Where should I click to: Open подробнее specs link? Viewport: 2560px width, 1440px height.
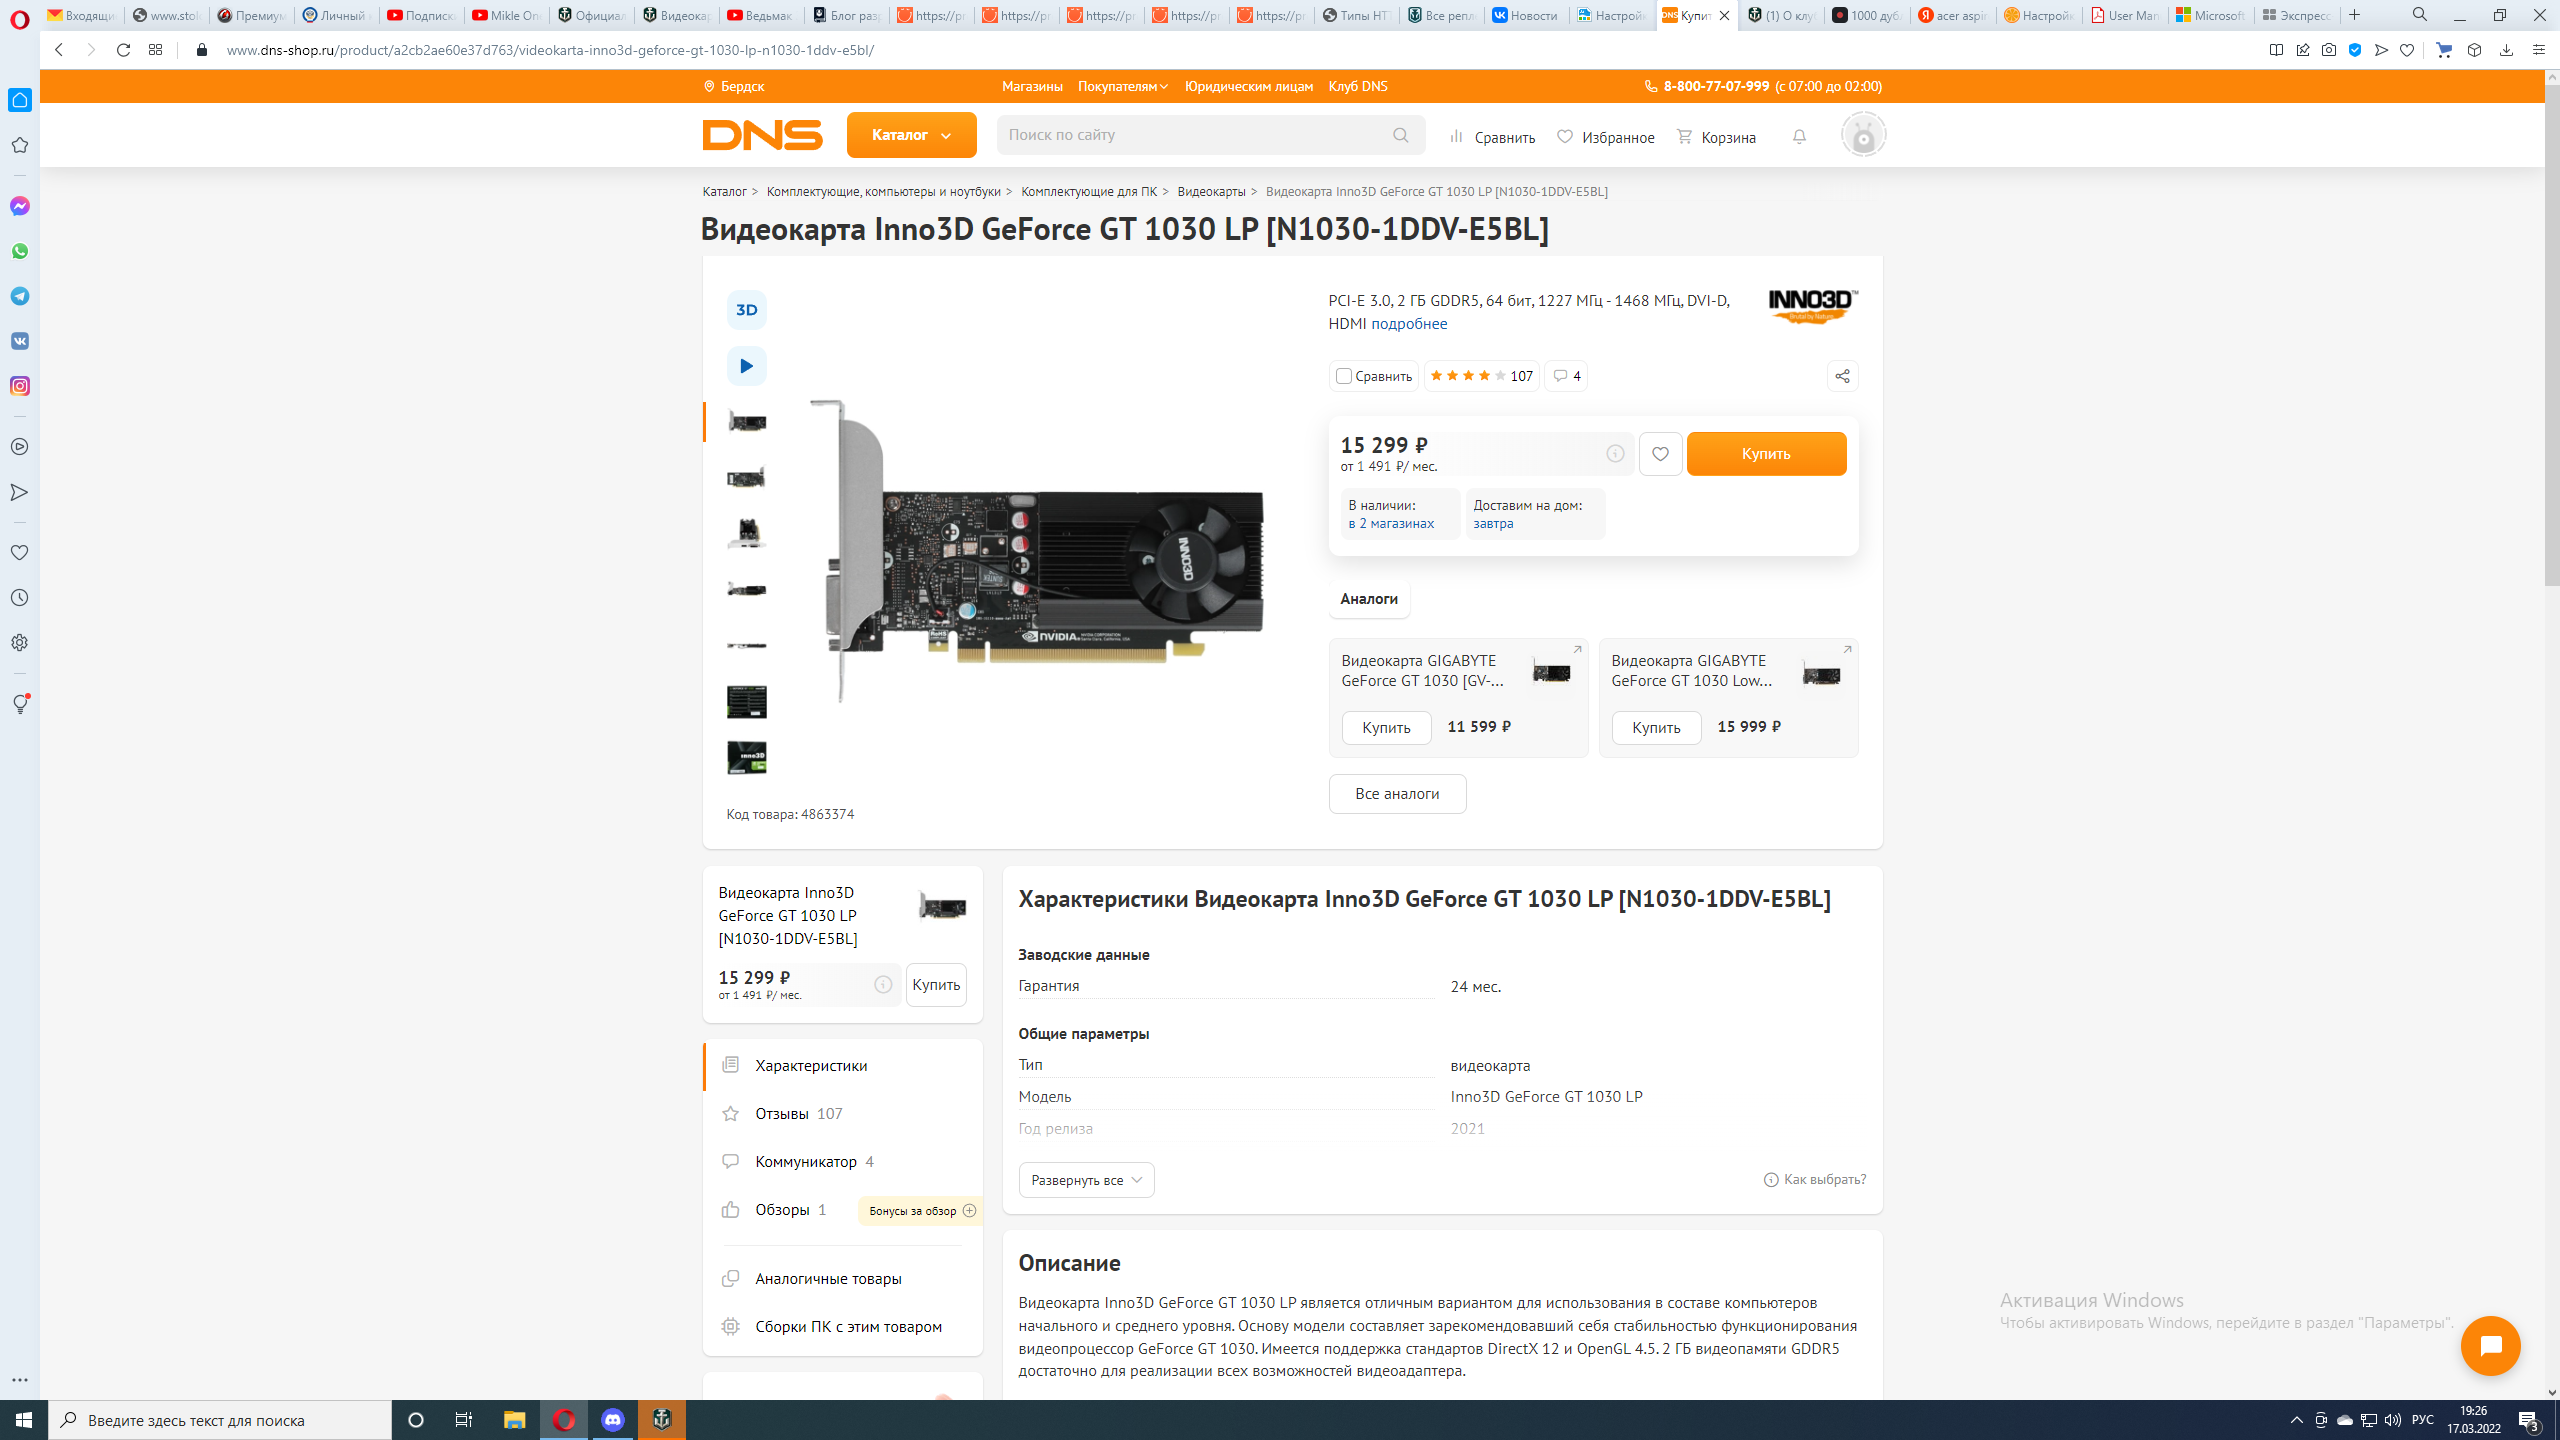(1408, 324)
